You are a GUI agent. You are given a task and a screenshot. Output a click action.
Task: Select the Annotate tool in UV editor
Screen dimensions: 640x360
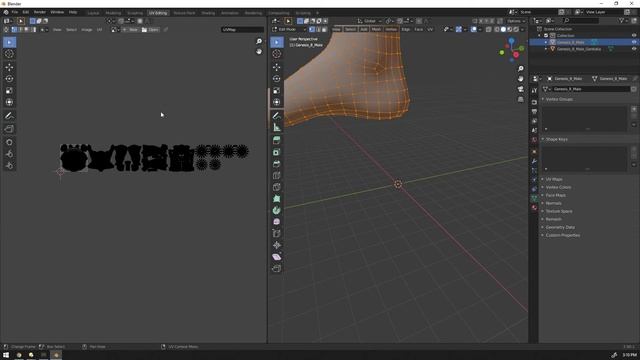click(x=9, y=116)
